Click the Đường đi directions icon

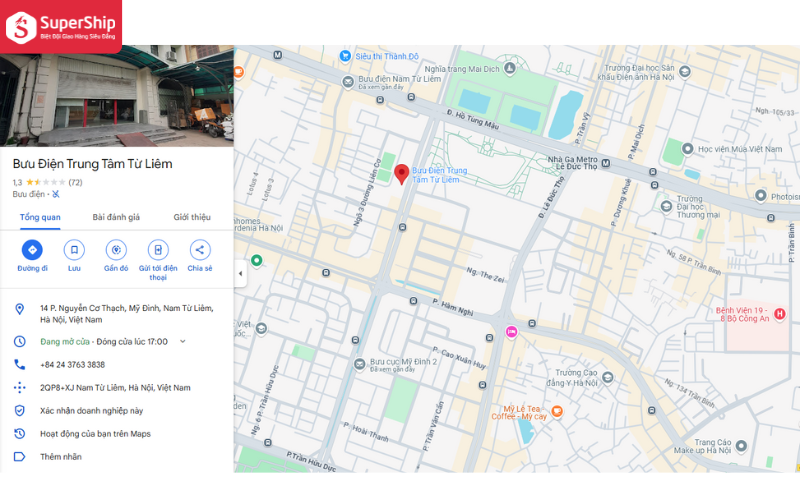click(x=32, y=250)
